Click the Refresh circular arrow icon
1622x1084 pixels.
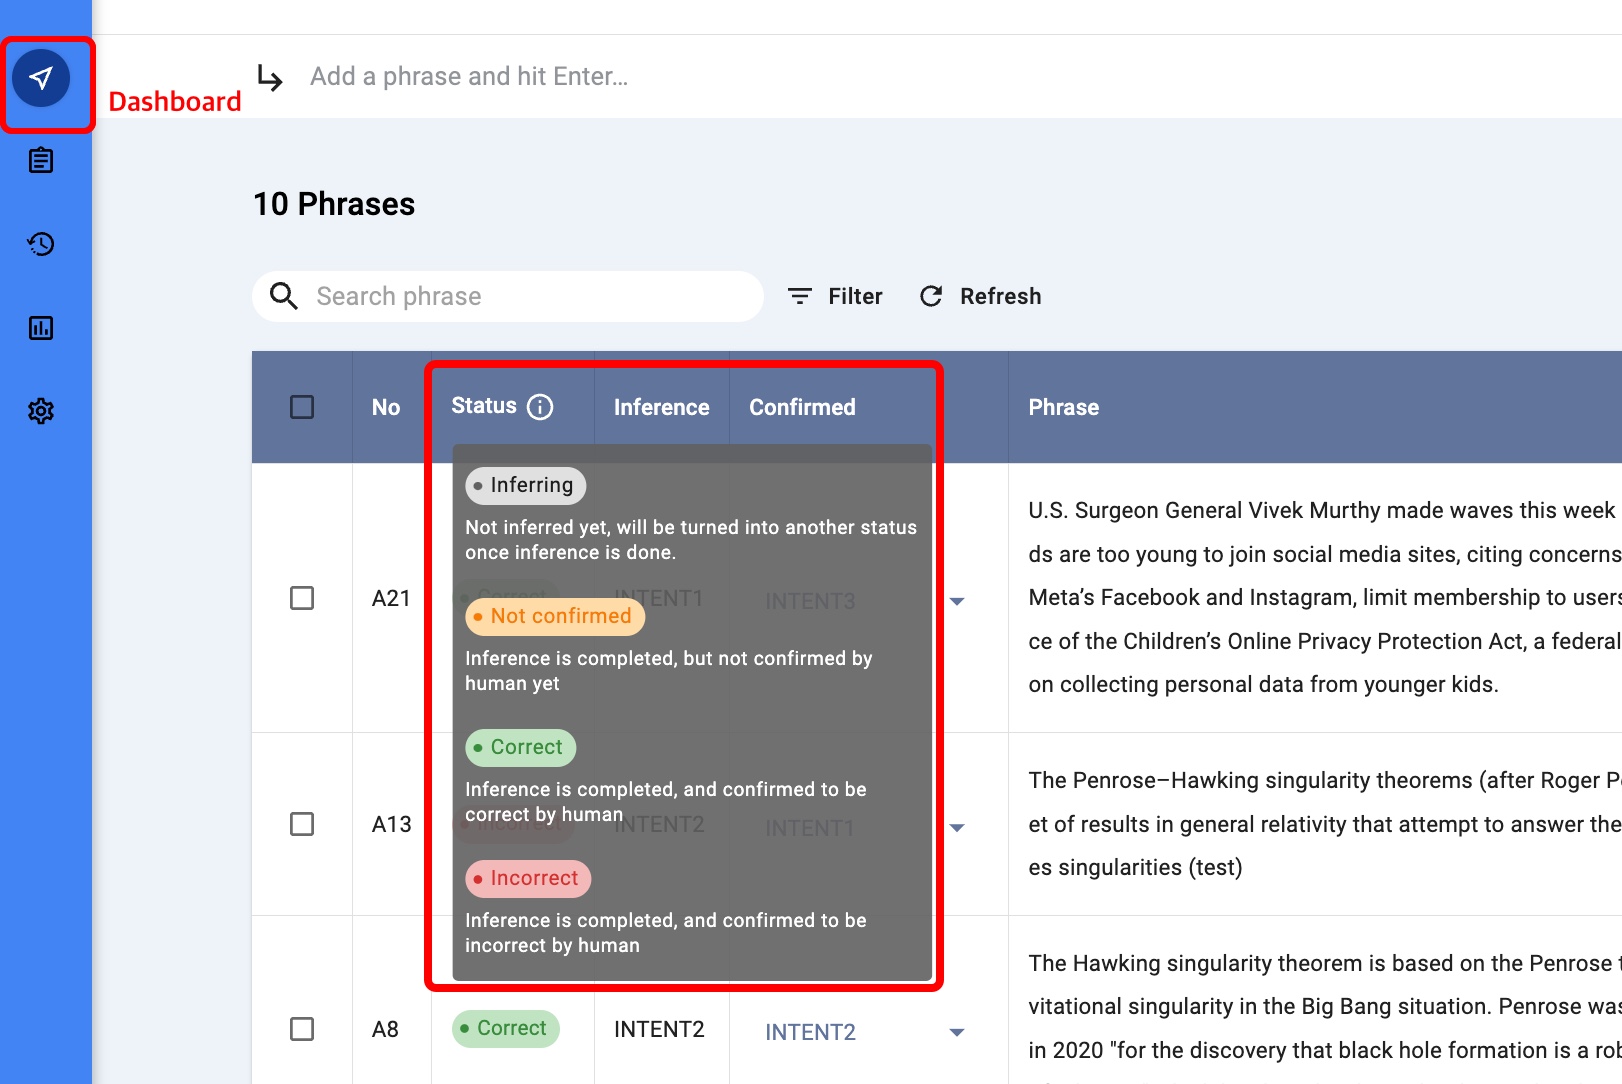[x=931, y=296]
